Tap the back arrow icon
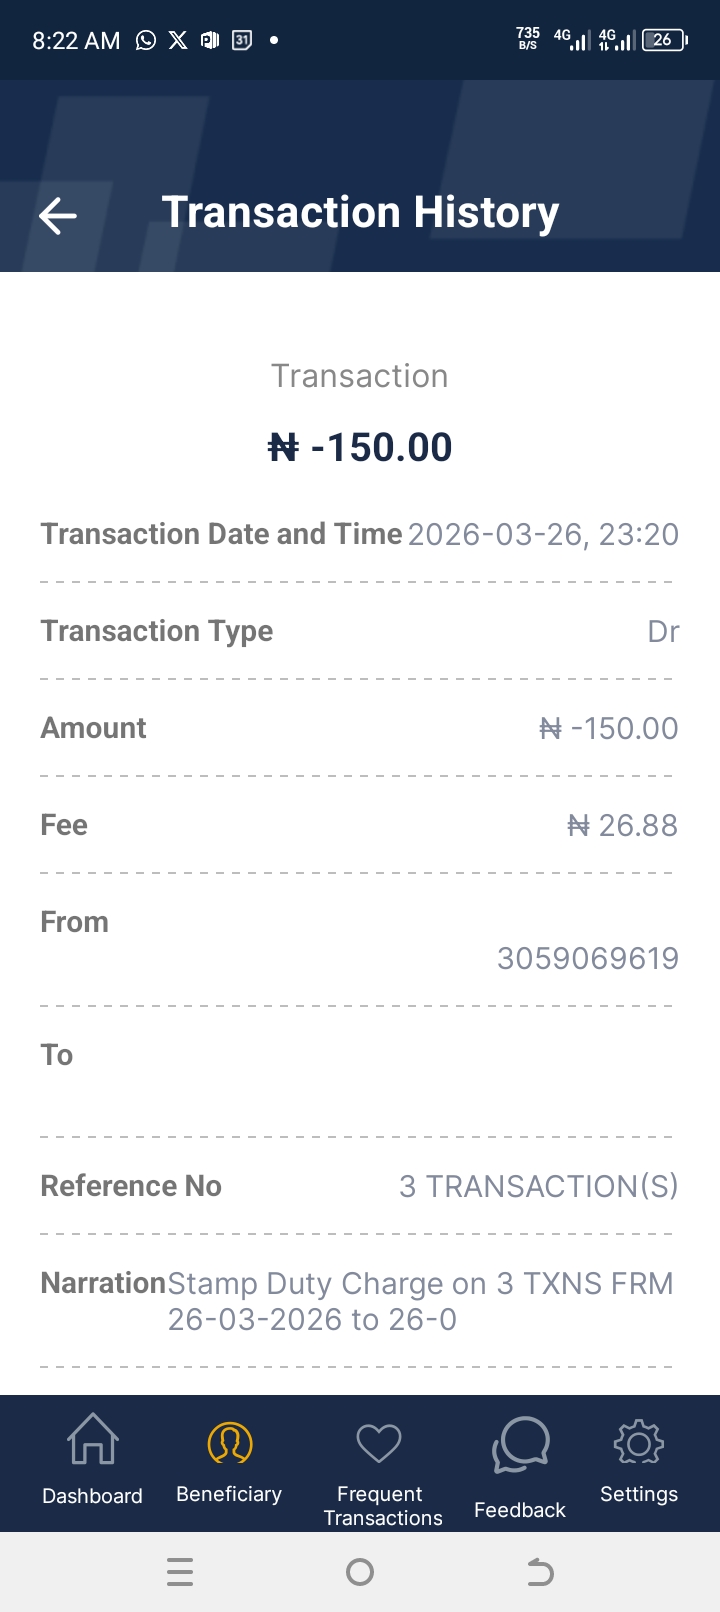This screenshot has width=720, height=1612. (58, 215)
